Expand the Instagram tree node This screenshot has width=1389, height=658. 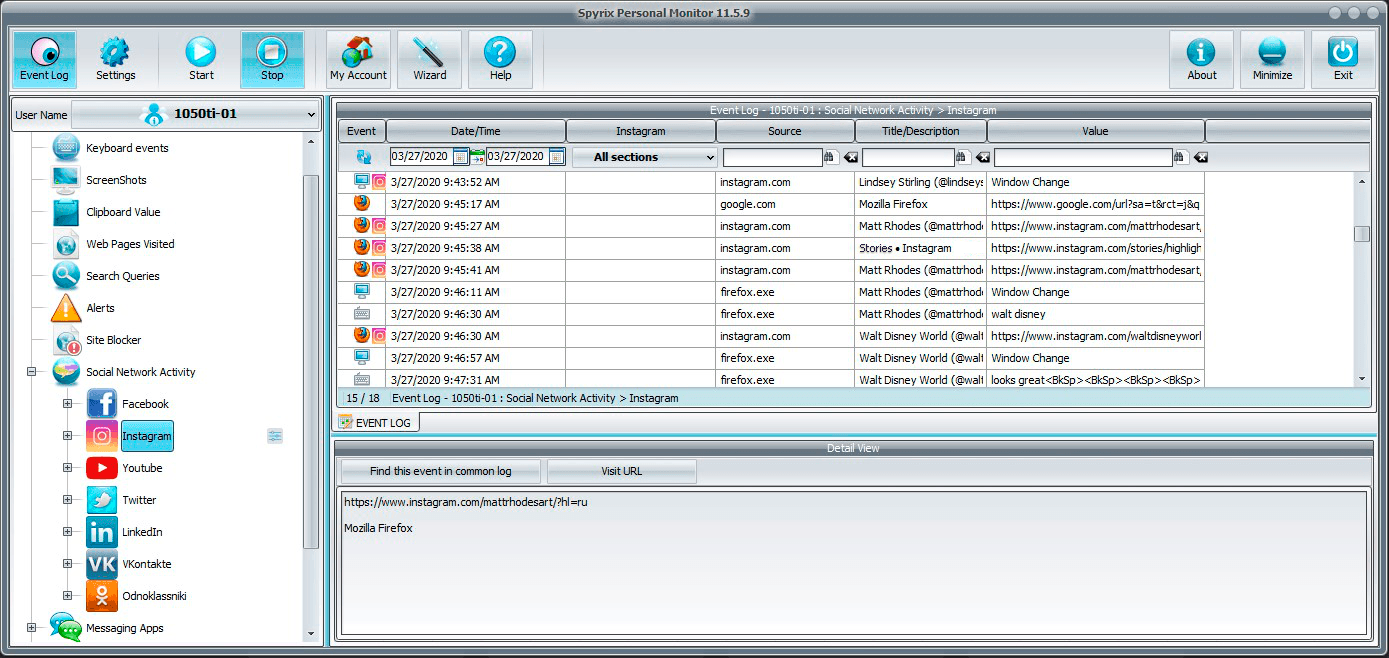point(68,436)
